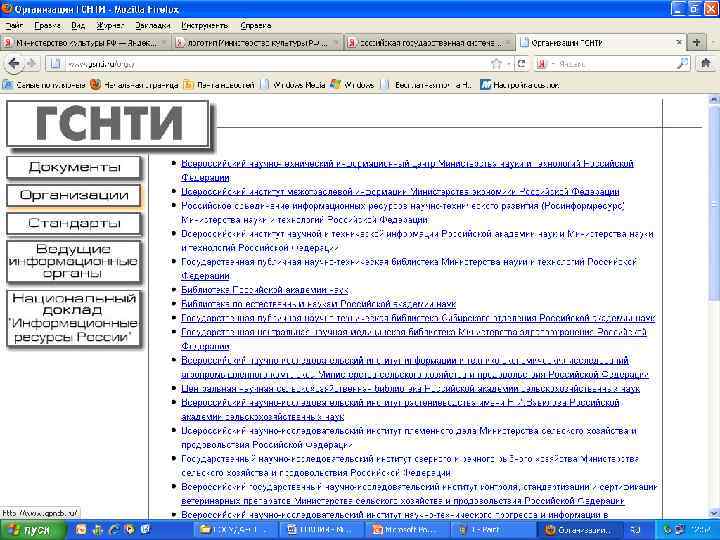Screen dimensions: 720x540
Task: Open the Организации section button
Action: coord(74,196)
